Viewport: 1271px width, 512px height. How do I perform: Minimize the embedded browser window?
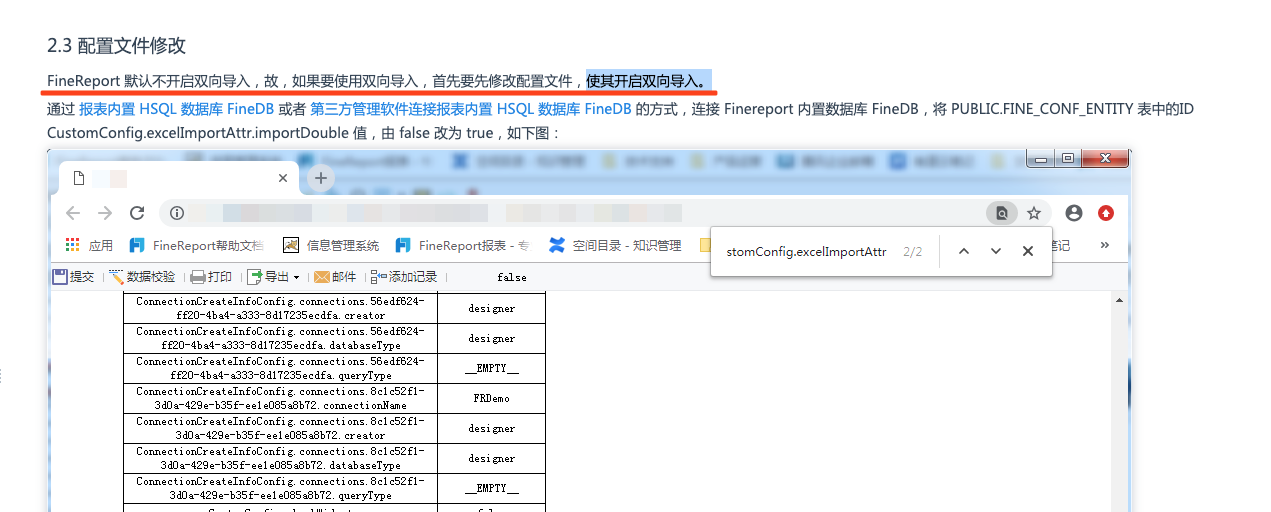coord(1042,158)
